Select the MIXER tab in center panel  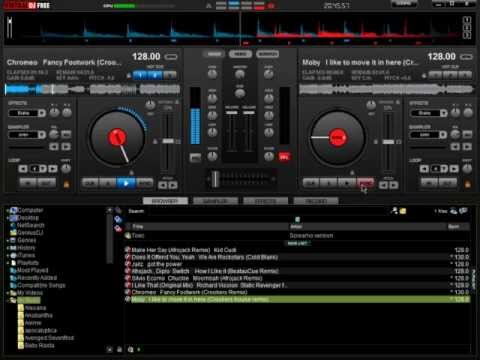tap(214, 54)
